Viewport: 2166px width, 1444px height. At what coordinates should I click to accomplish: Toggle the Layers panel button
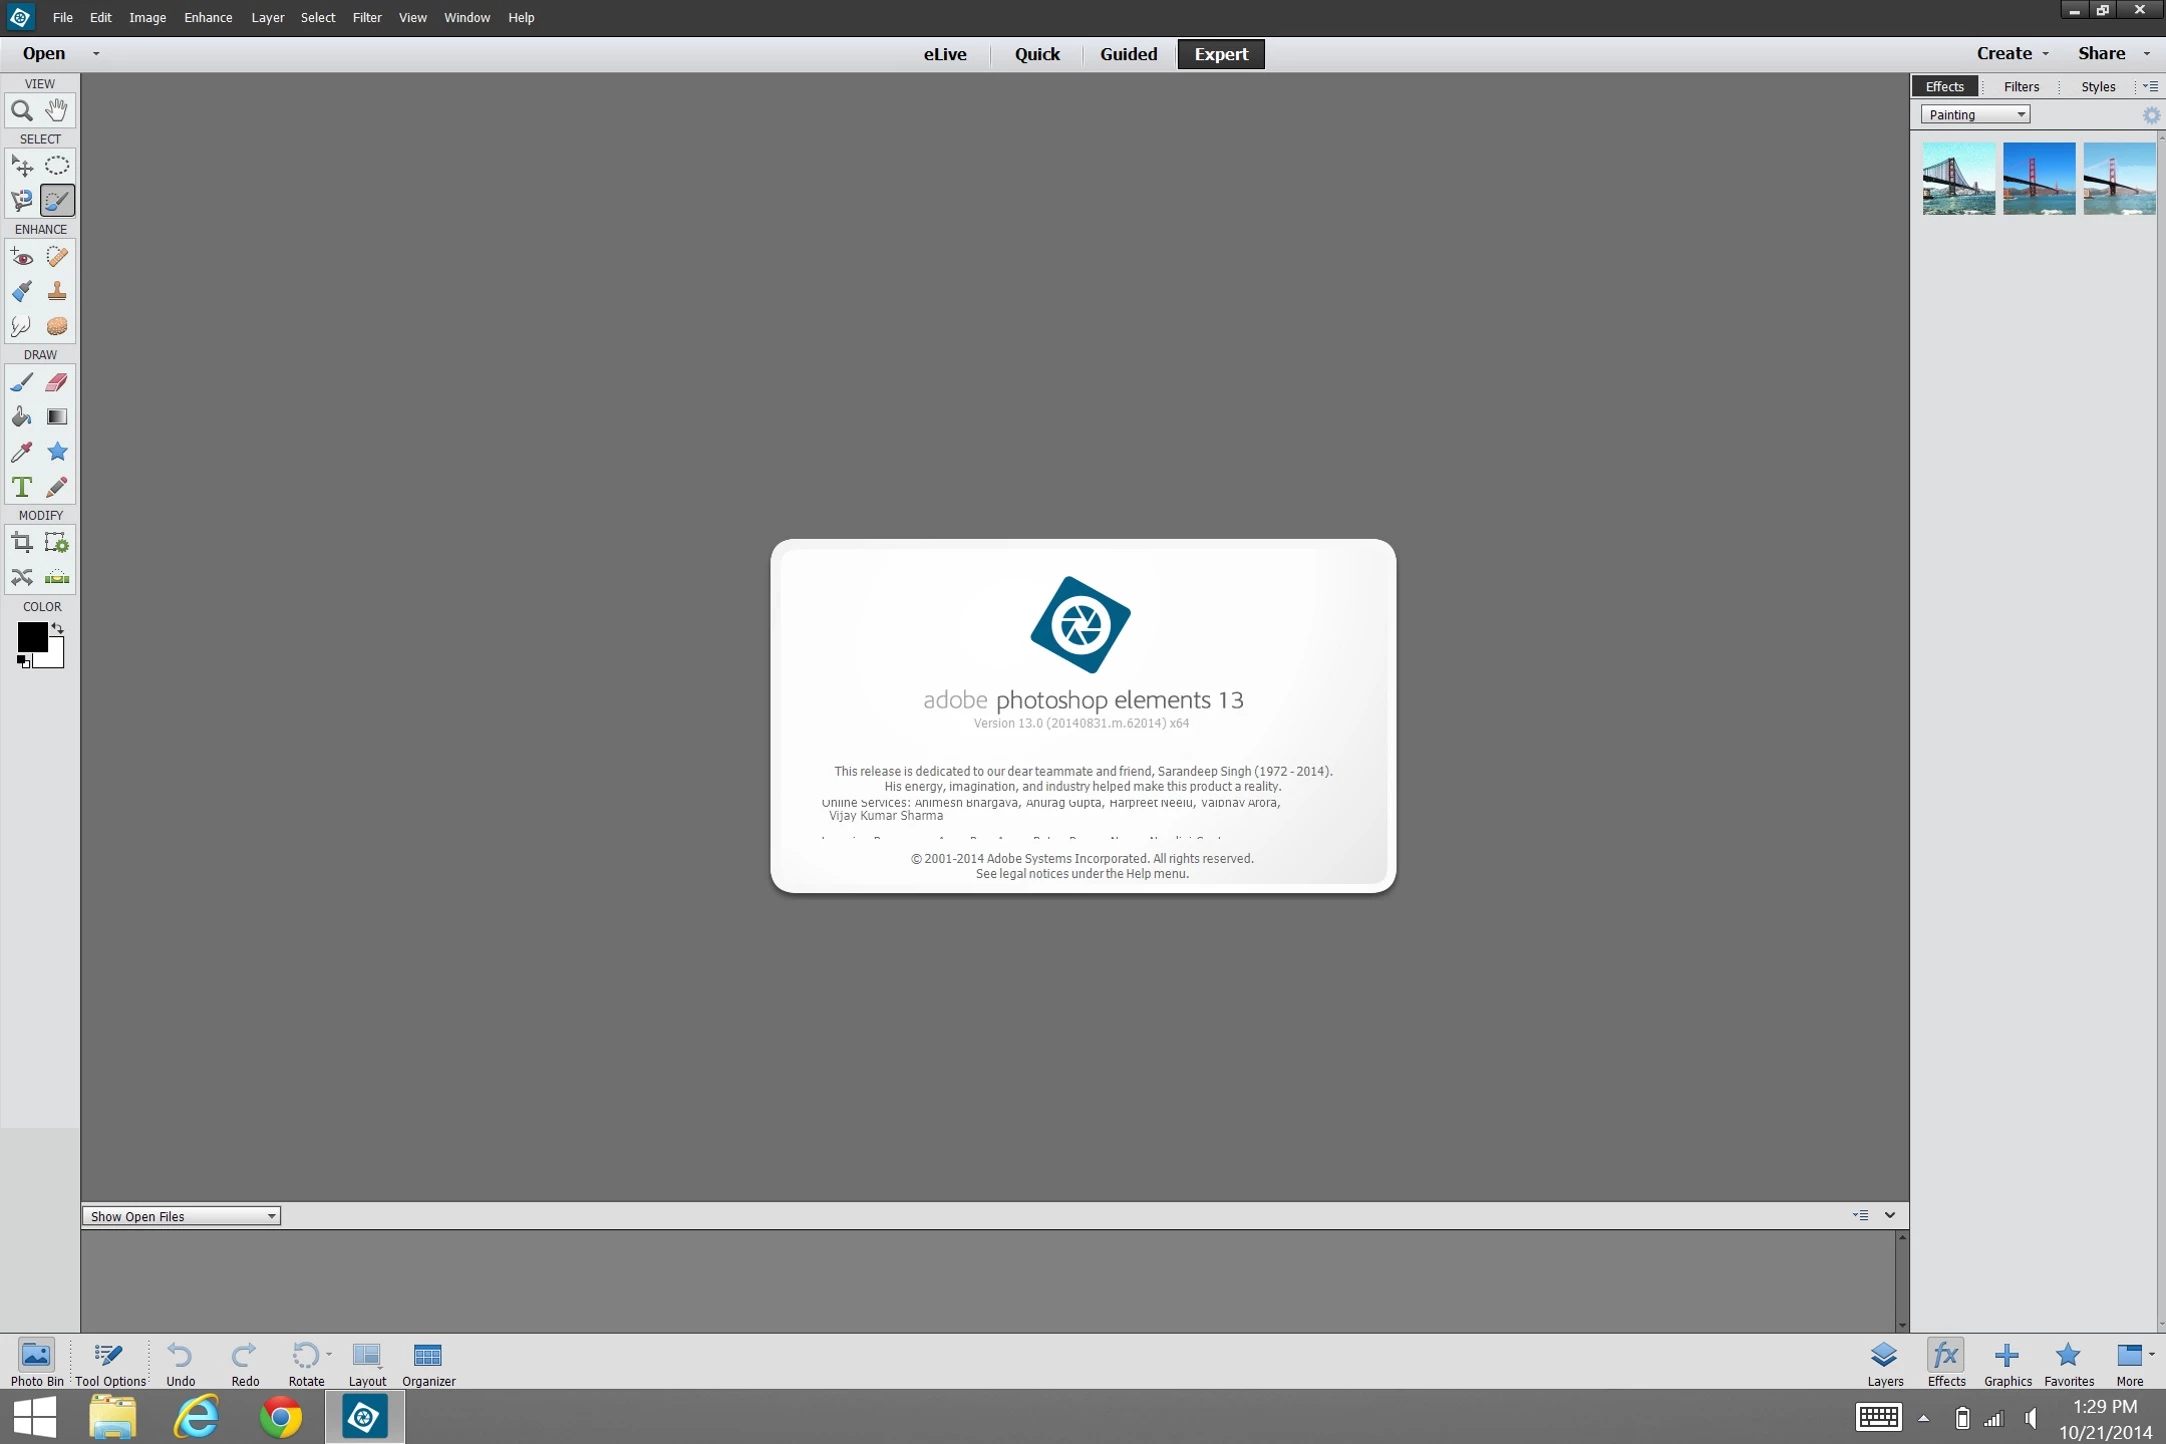coord(1884,1363)
